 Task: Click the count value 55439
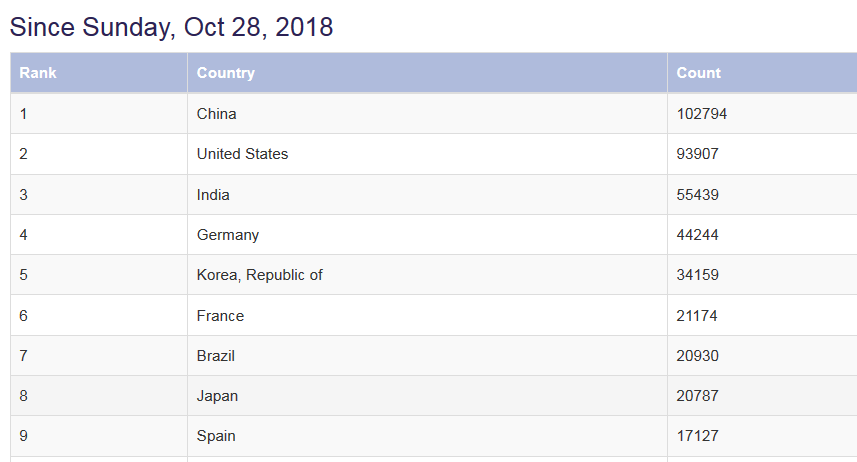point(697,195)
